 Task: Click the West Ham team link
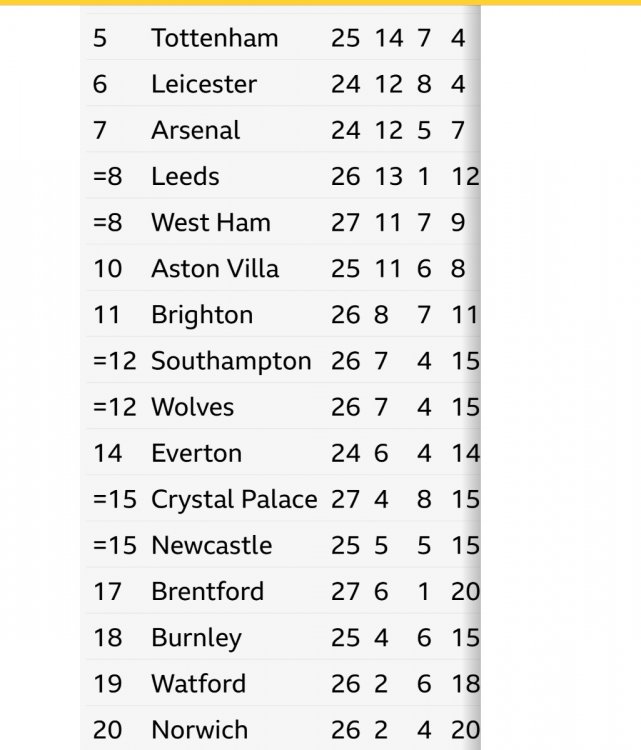coord(210,222)
